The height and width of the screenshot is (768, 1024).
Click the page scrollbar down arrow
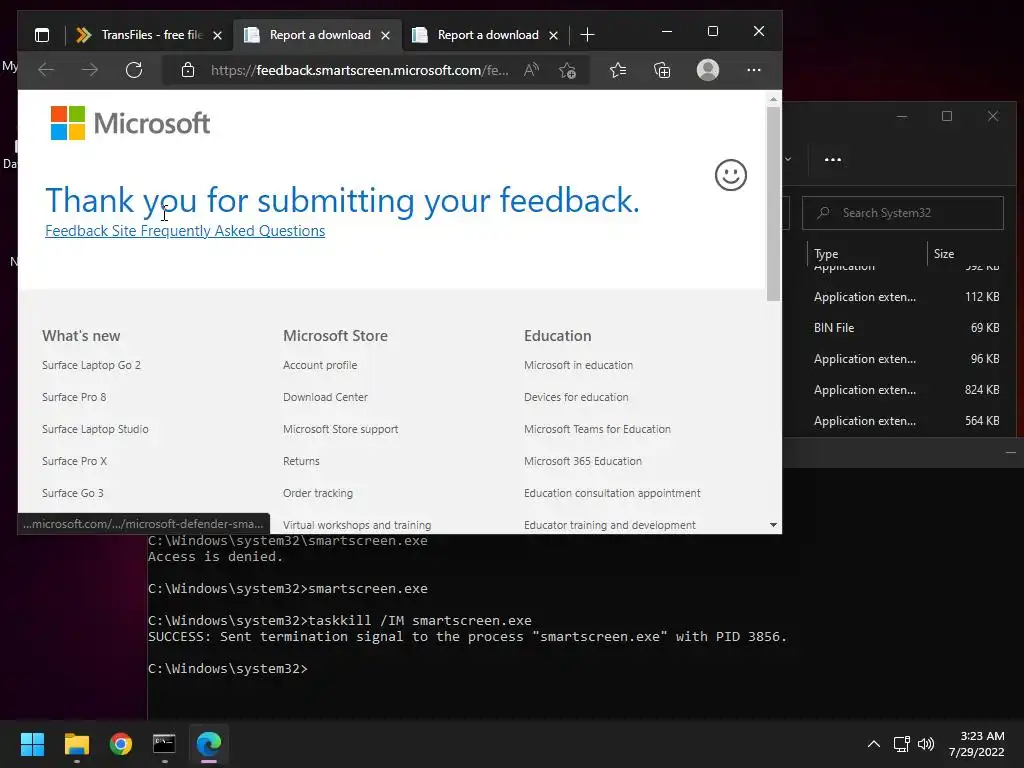773,525
